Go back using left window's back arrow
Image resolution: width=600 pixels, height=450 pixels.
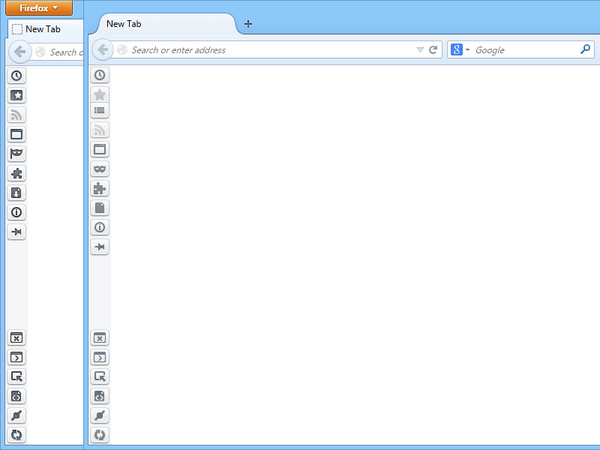(20, 52)
